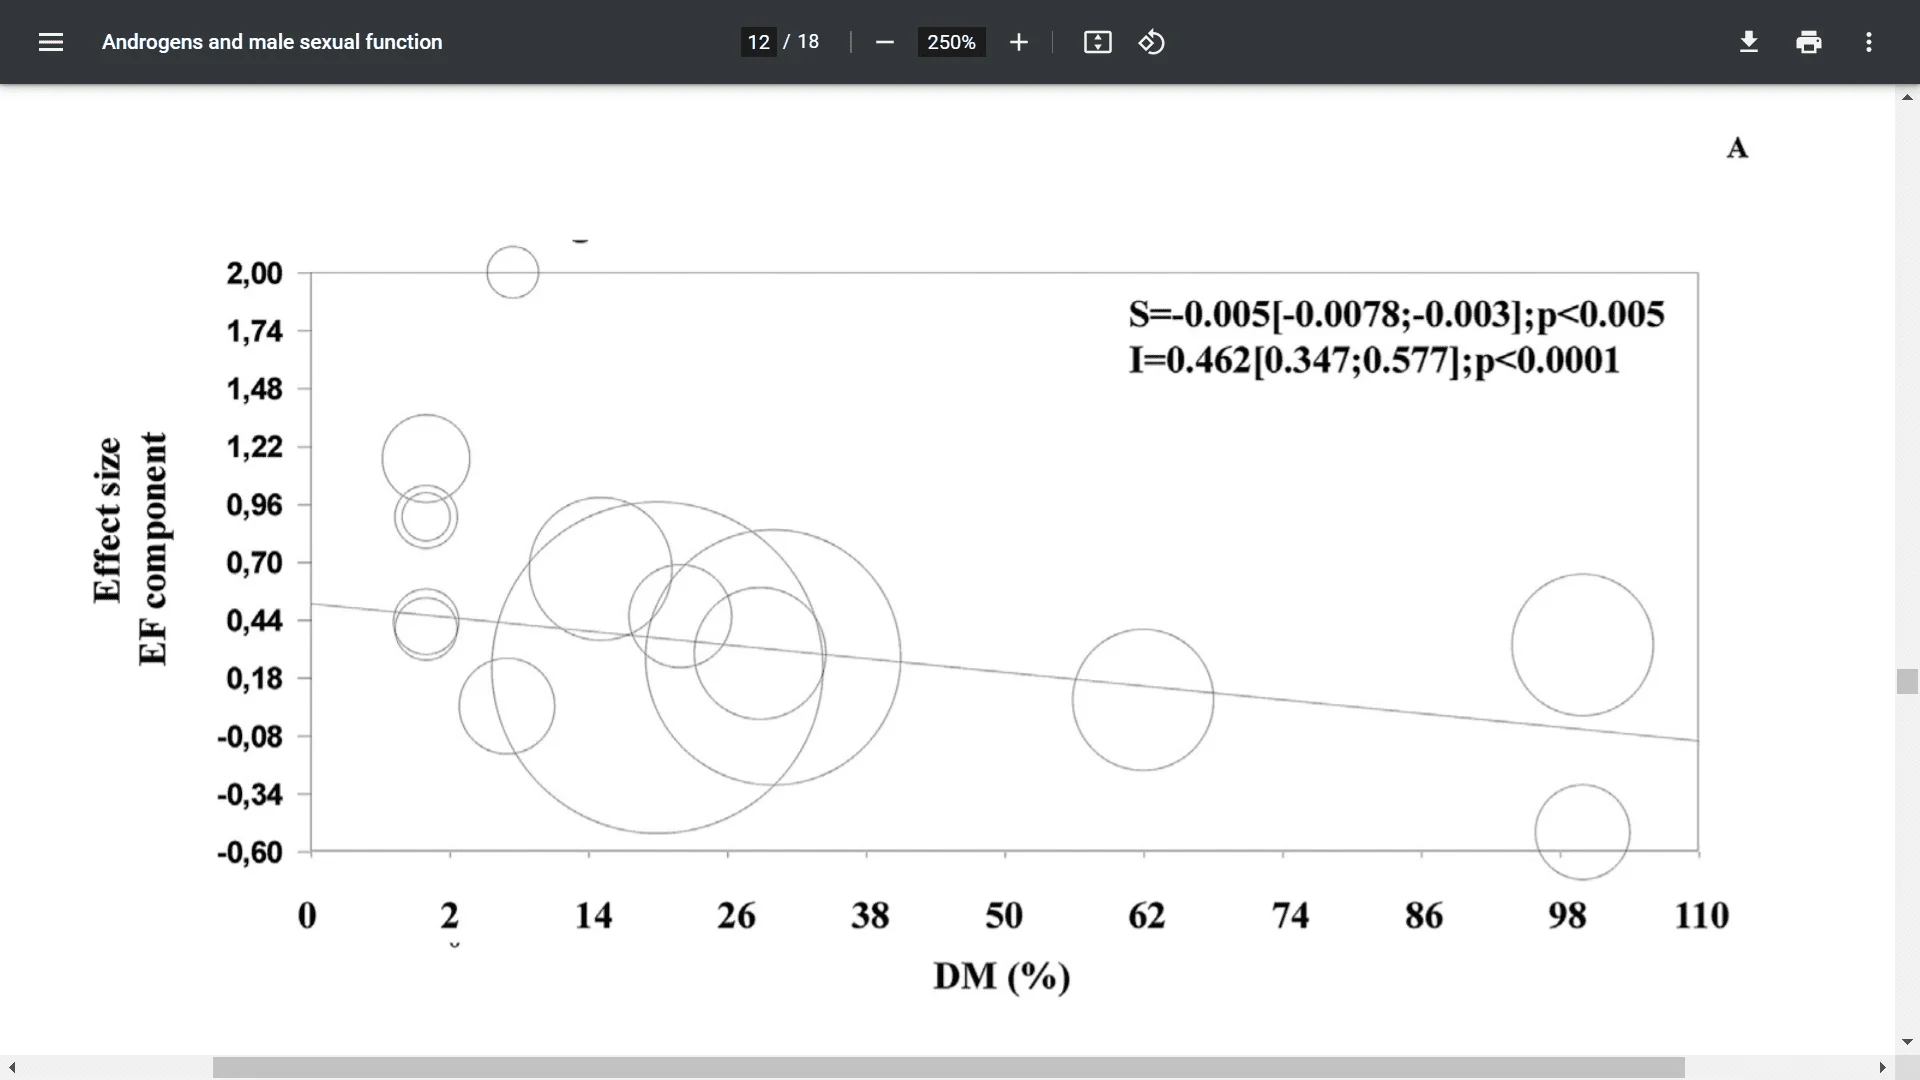Click the total page count '18'
Image resolution: width=1920 pixels, height=1080 pixels.
(x=808, y=42)
